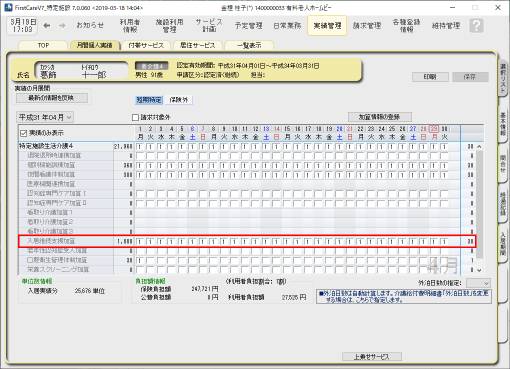Open the 請求管理 menu
510x369 pixels.
[x=367, y=25]
